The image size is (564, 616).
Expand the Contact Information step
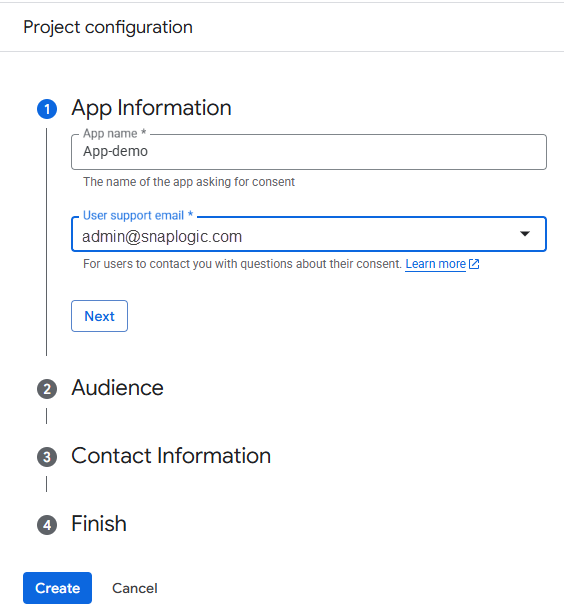171,456
